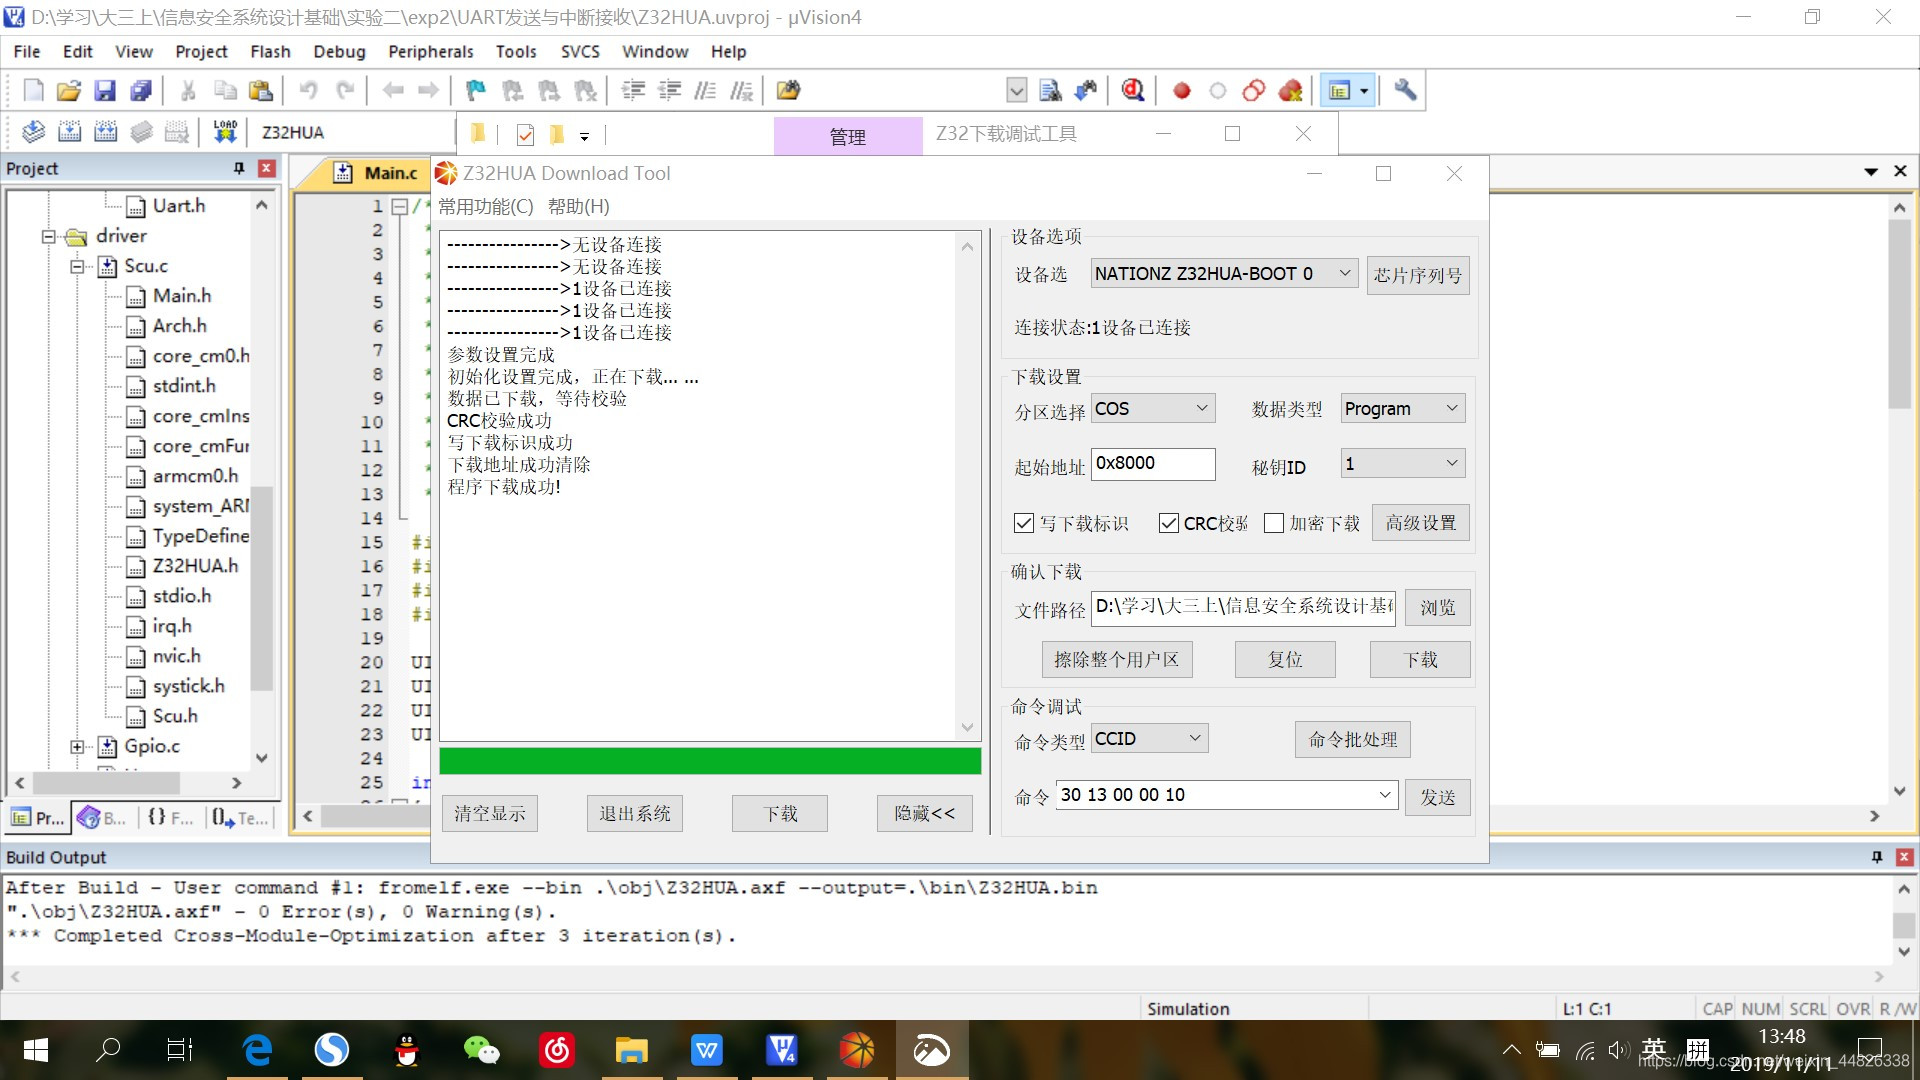Click the 清空显示 button

pos(490,814)
